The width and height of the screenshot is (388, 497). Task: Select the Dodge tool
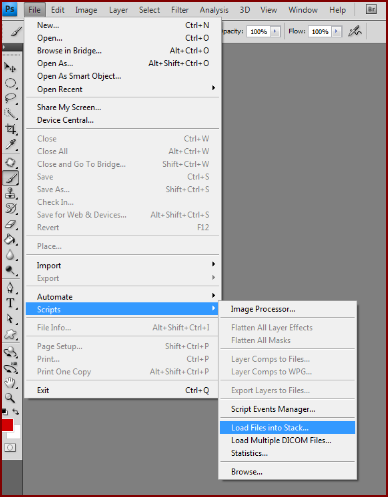[x=10, y=270]
